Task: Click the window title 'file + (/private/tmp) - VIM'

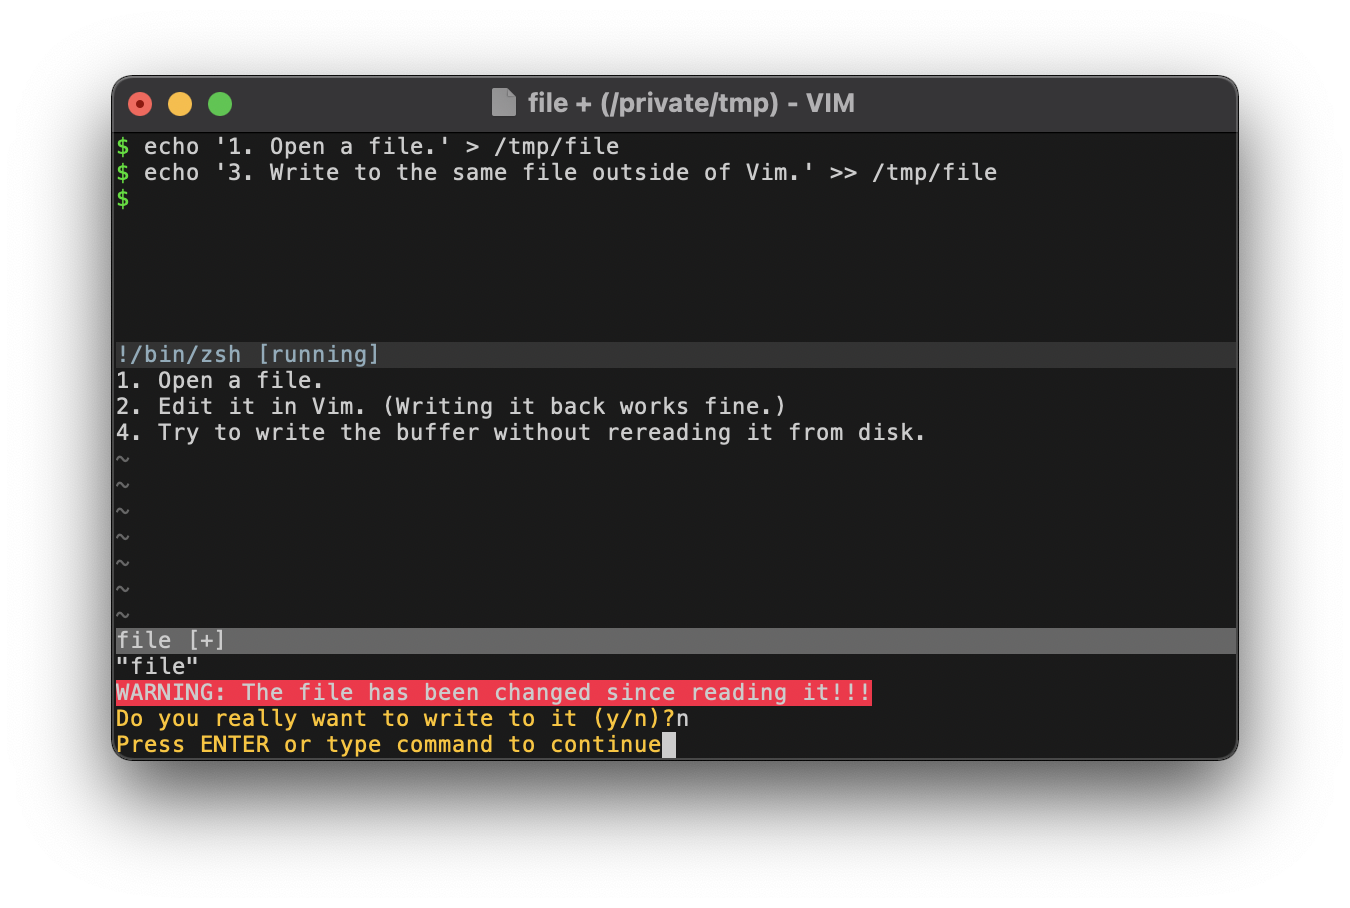Action: pyautogui.click(x=690, y=103)
